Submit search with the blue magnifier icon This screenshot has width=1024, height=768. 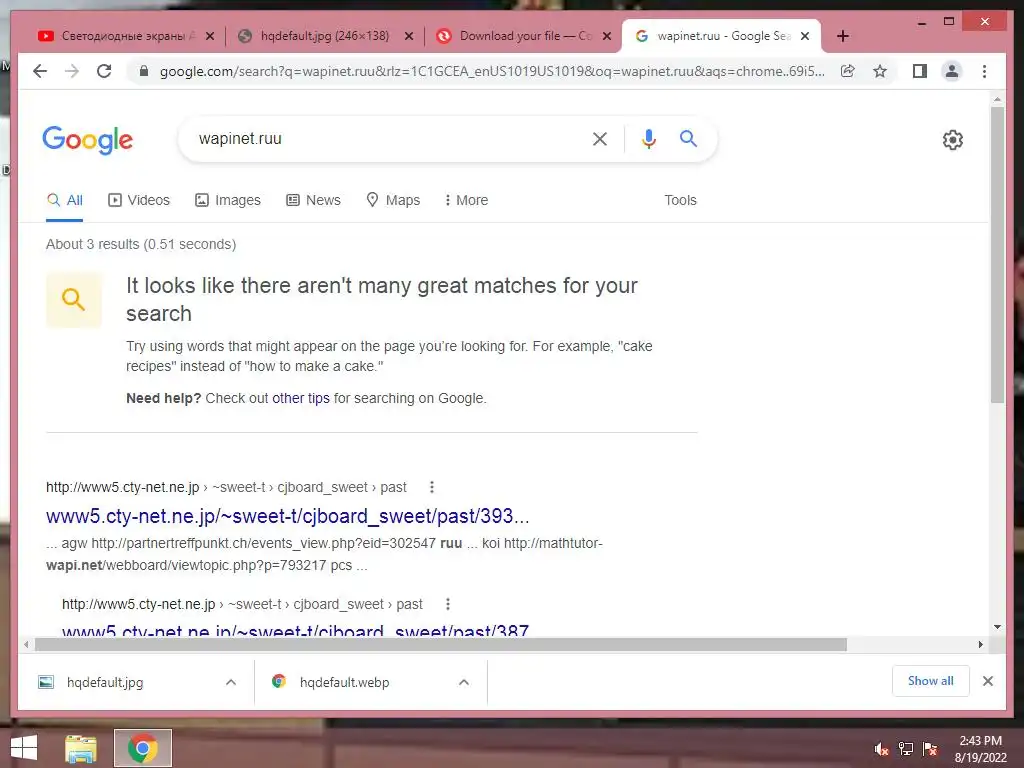[x=688, y=138]
